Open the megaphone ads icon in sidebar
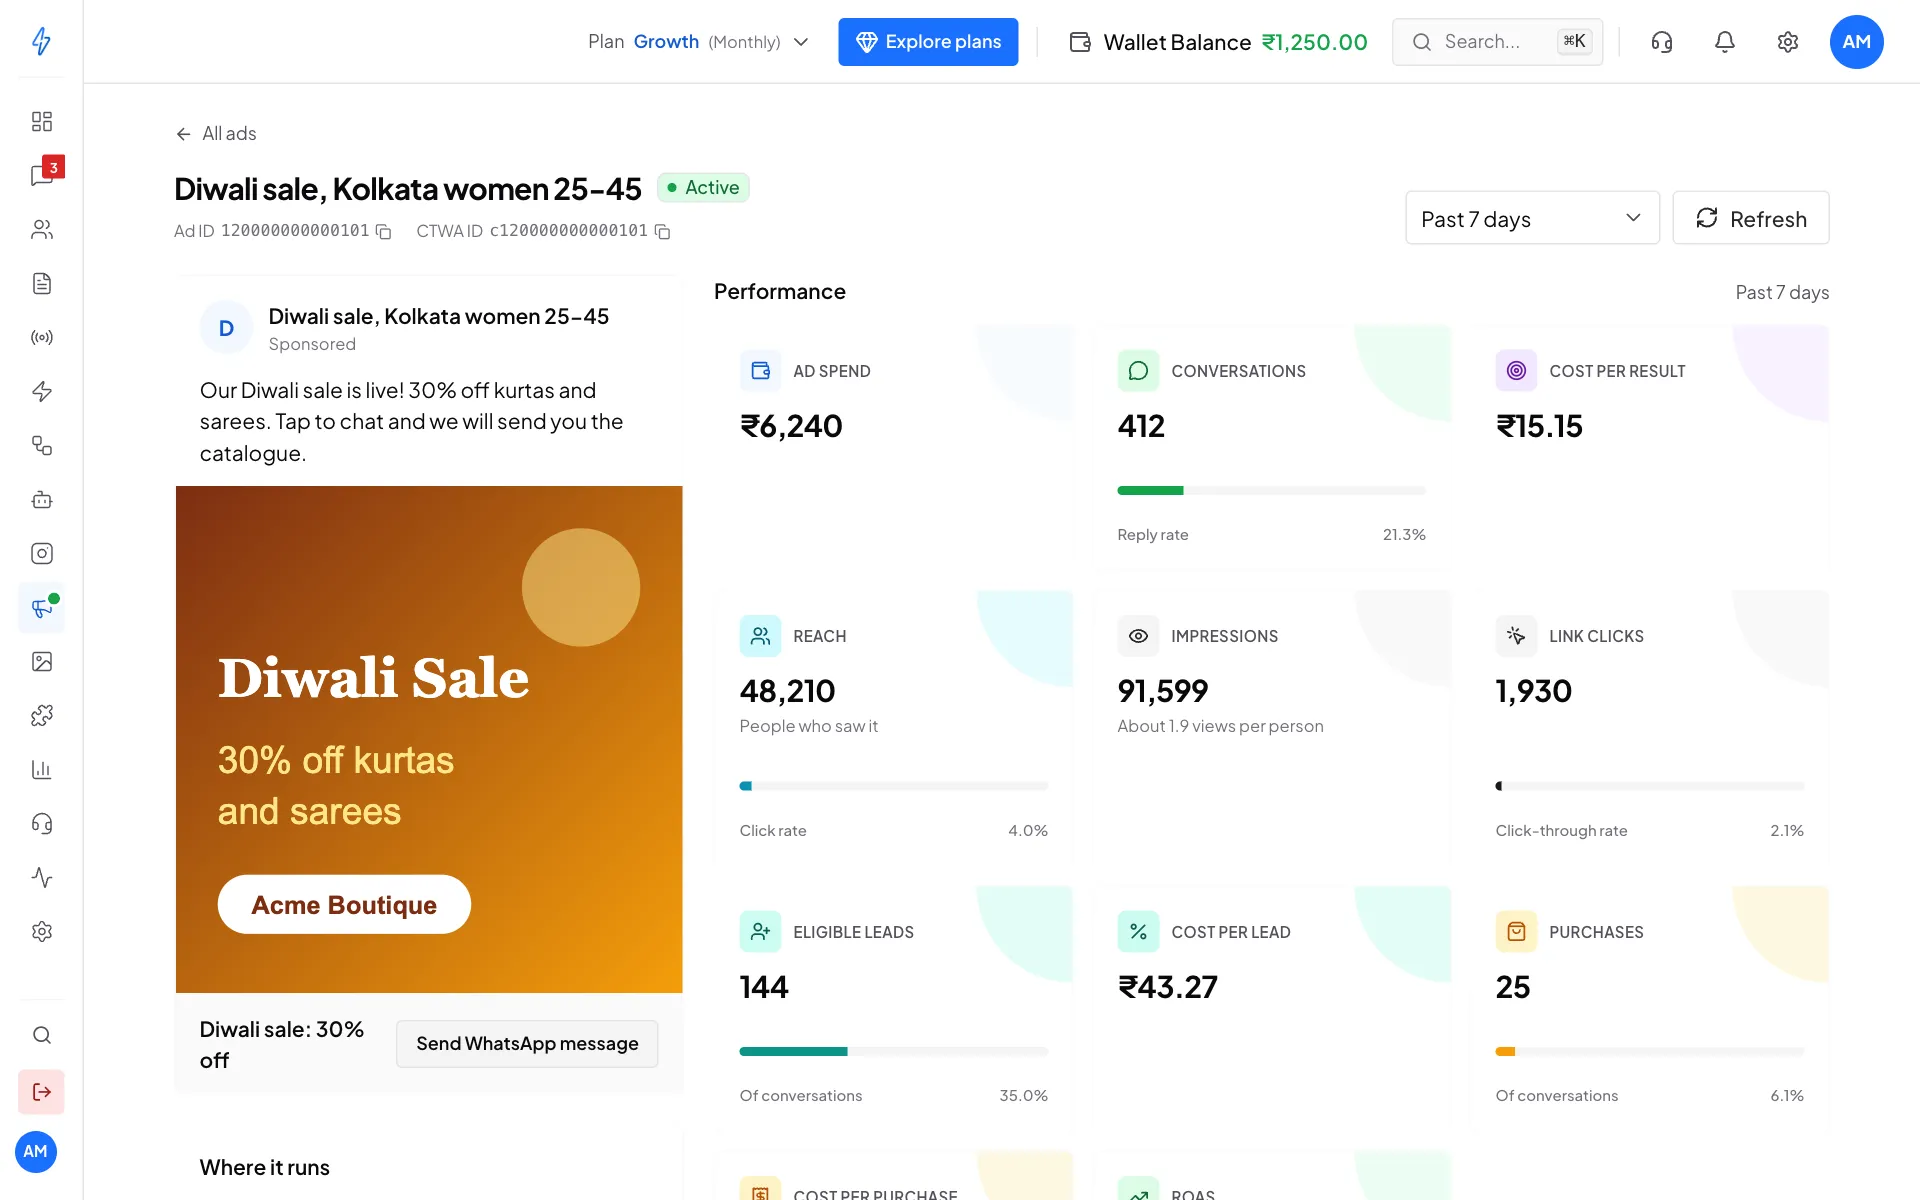 41,607
